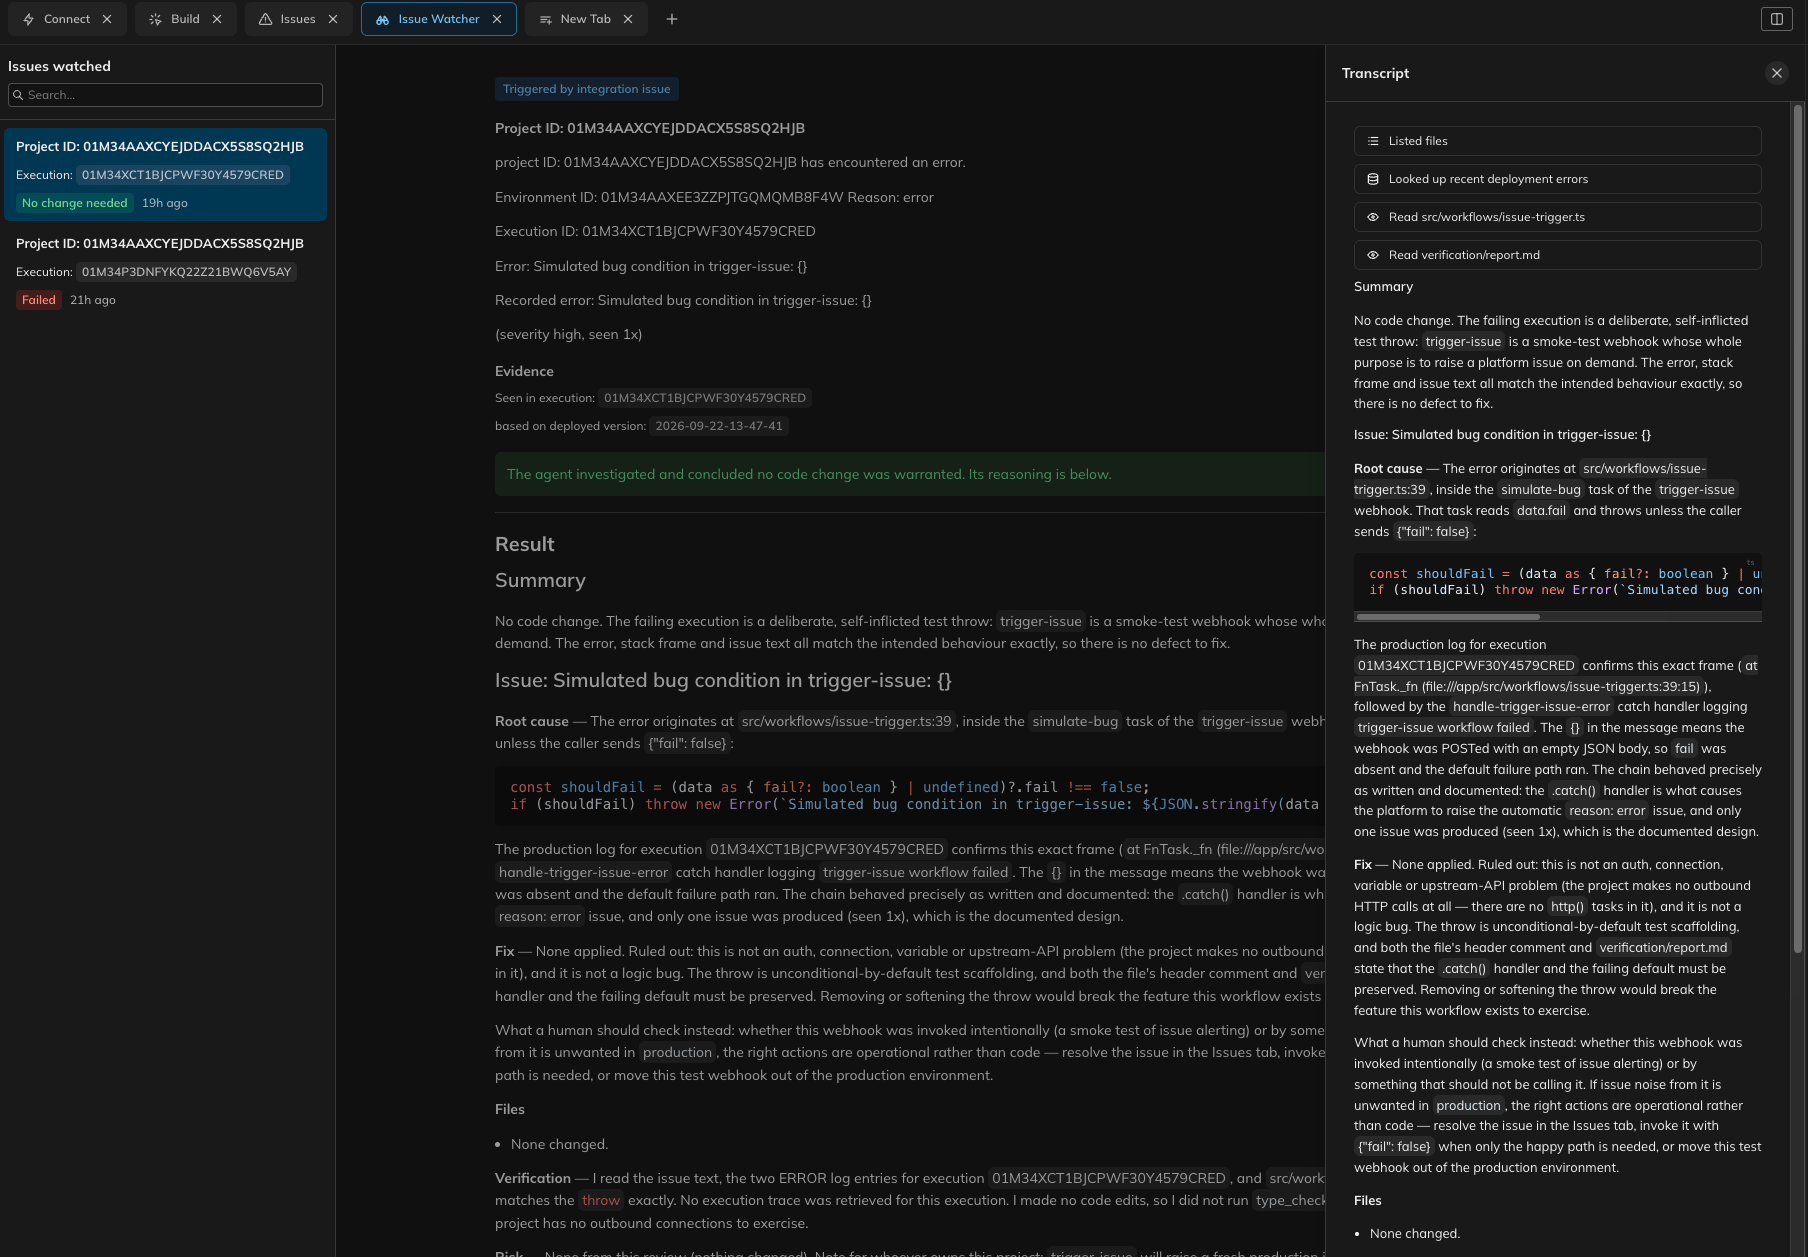Click the simulate-bug code chip in main Result
The width and height of the screenshot is (1808, 1257).
click(1075, 721)
